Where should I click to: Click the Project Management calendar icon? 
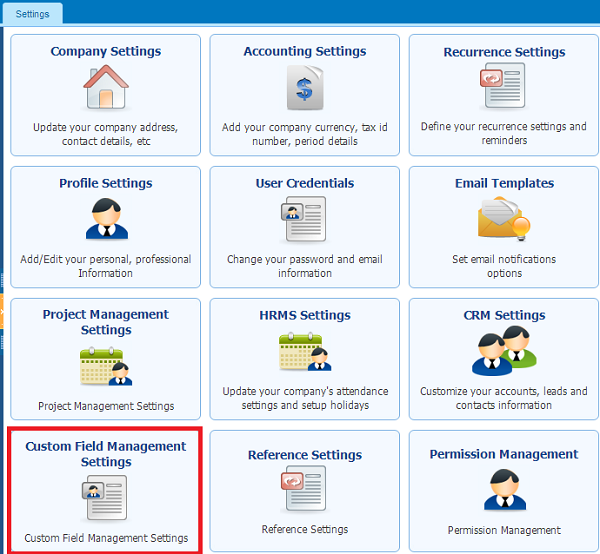[x=106, y=366]
